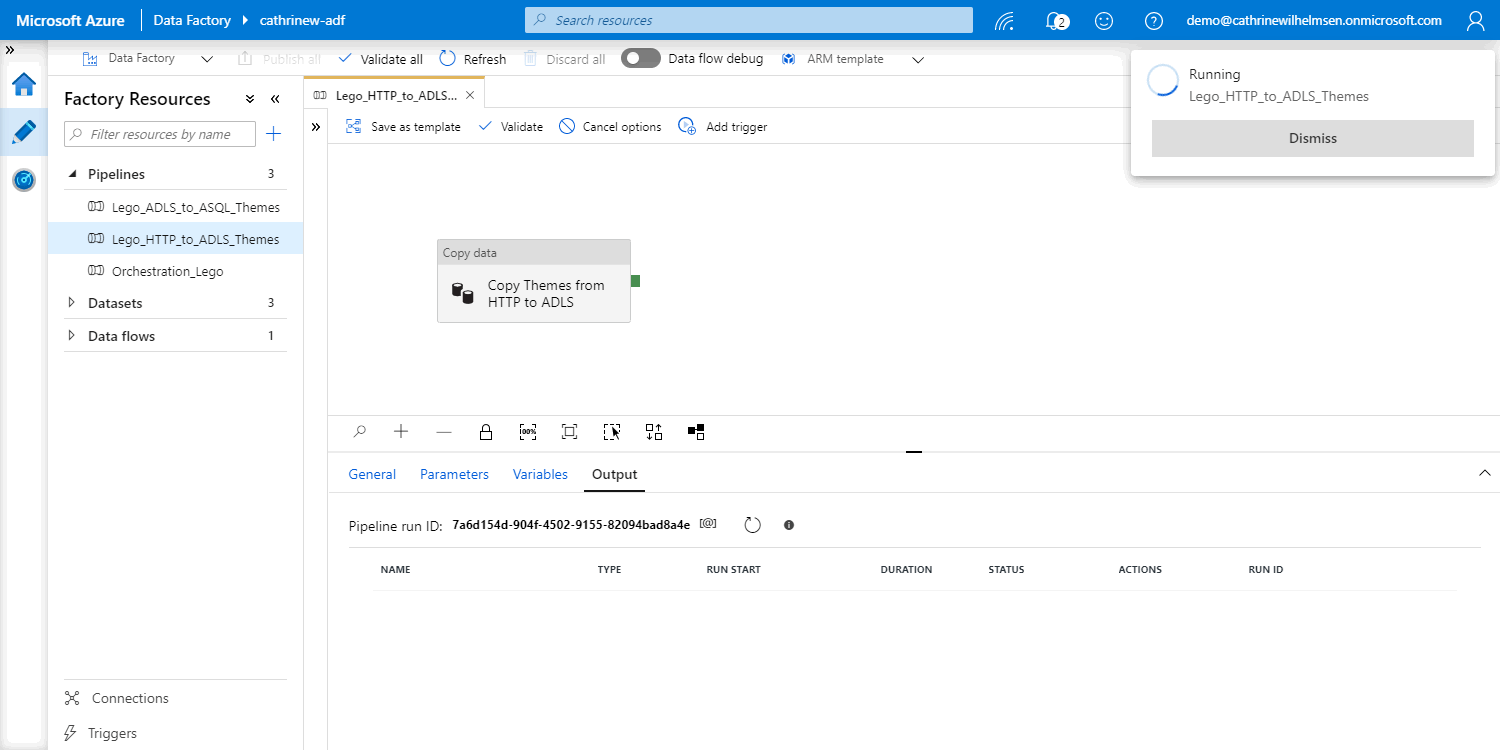Viewport: 1500px width, 750px height.
Task: Click the Filter resources by name field
Action: [x=160, y=134]
